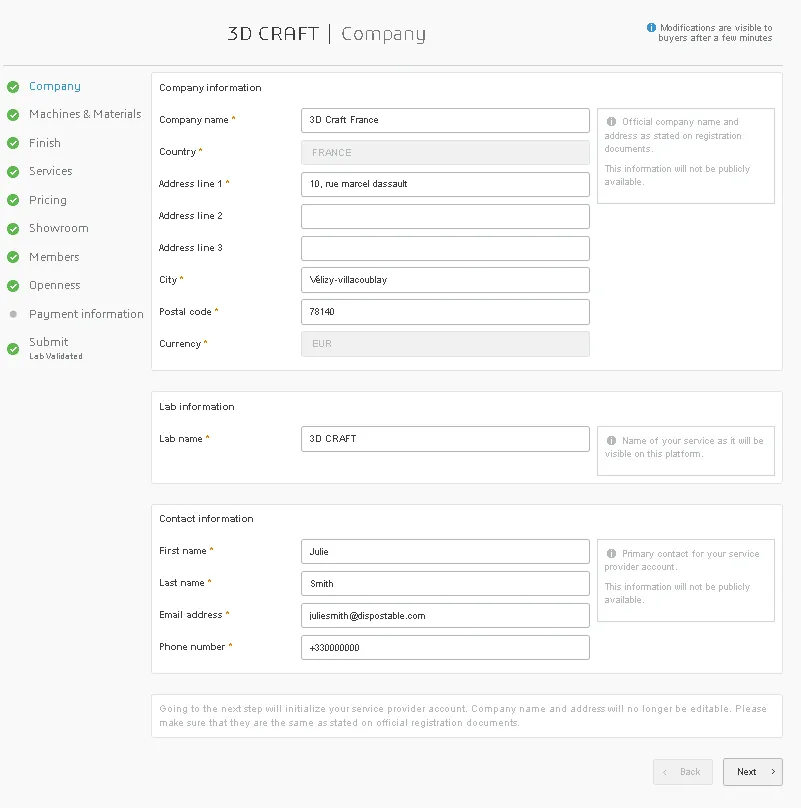Image resolution: width=801 pixels, height=808 pixels.
Task: Click the green checkmark next to Pricing
Action: point(13,200)
